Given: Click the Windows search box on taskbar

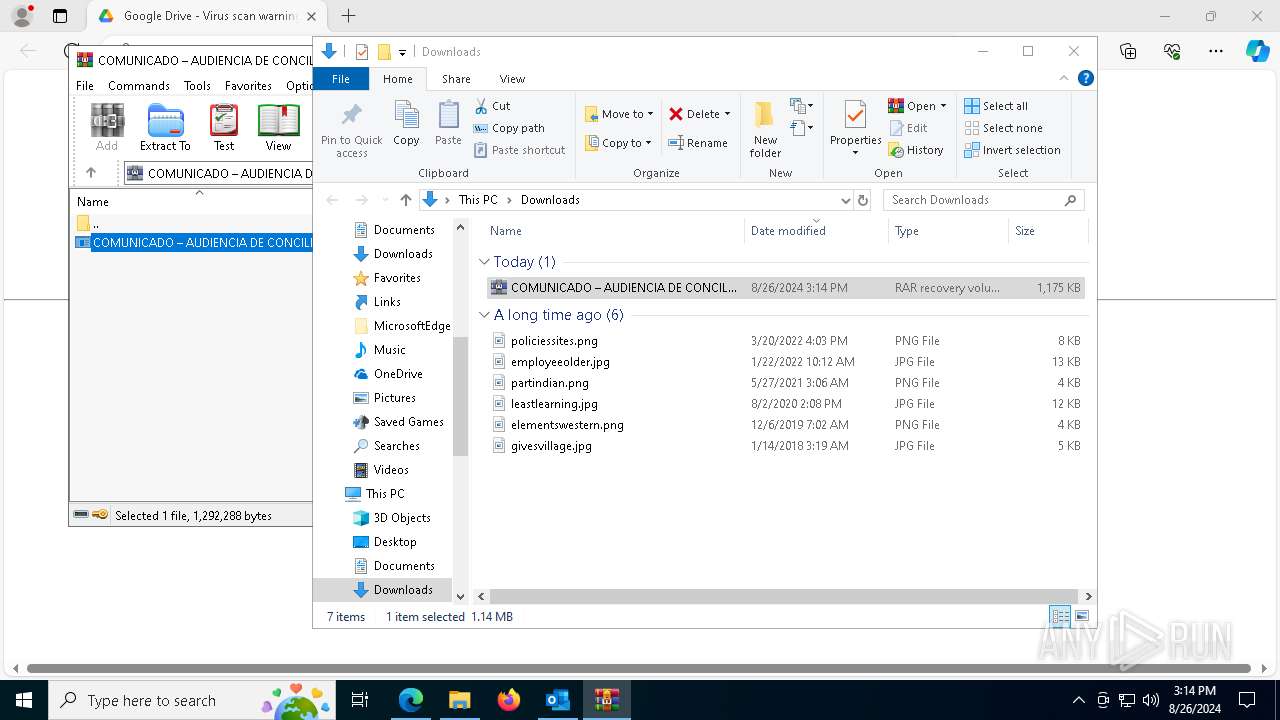Looking at the screenshot, I should [190, 700].
